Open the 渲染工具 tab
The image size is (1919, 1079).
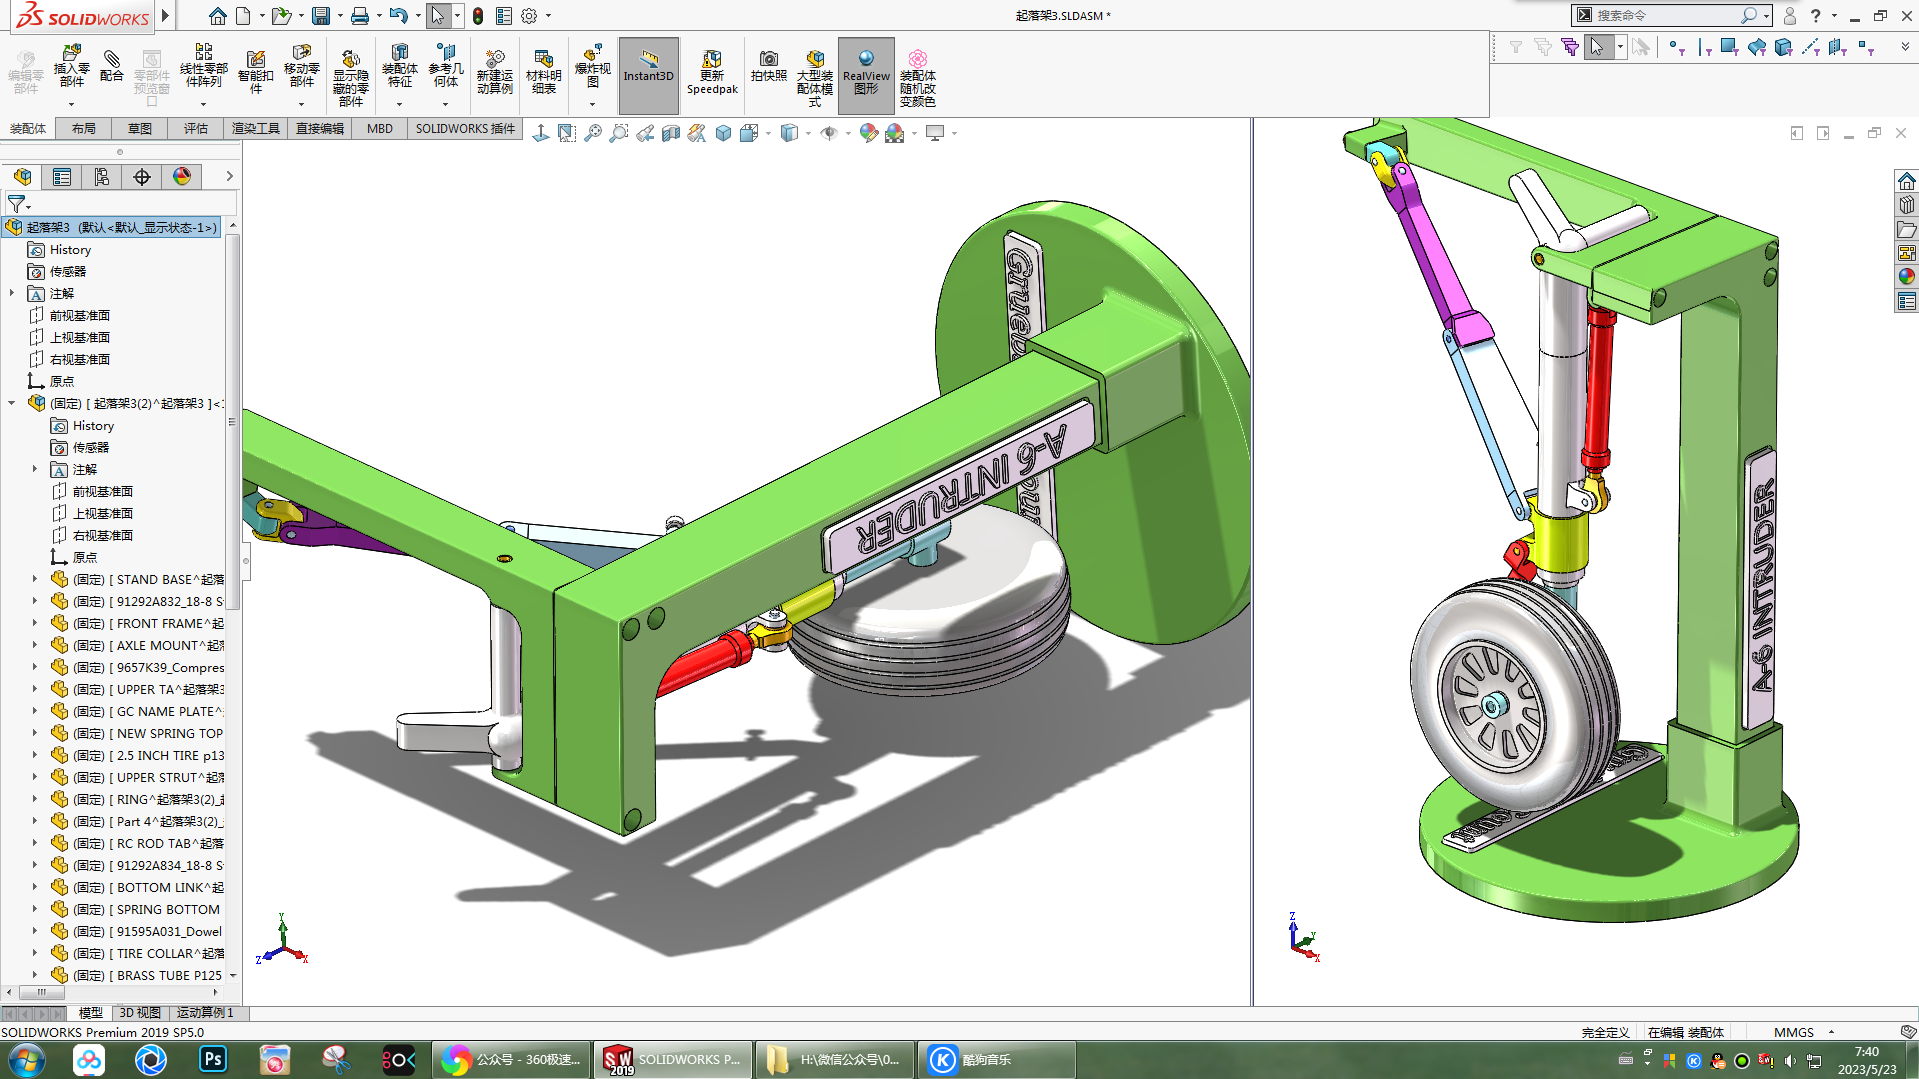point(256,128)
